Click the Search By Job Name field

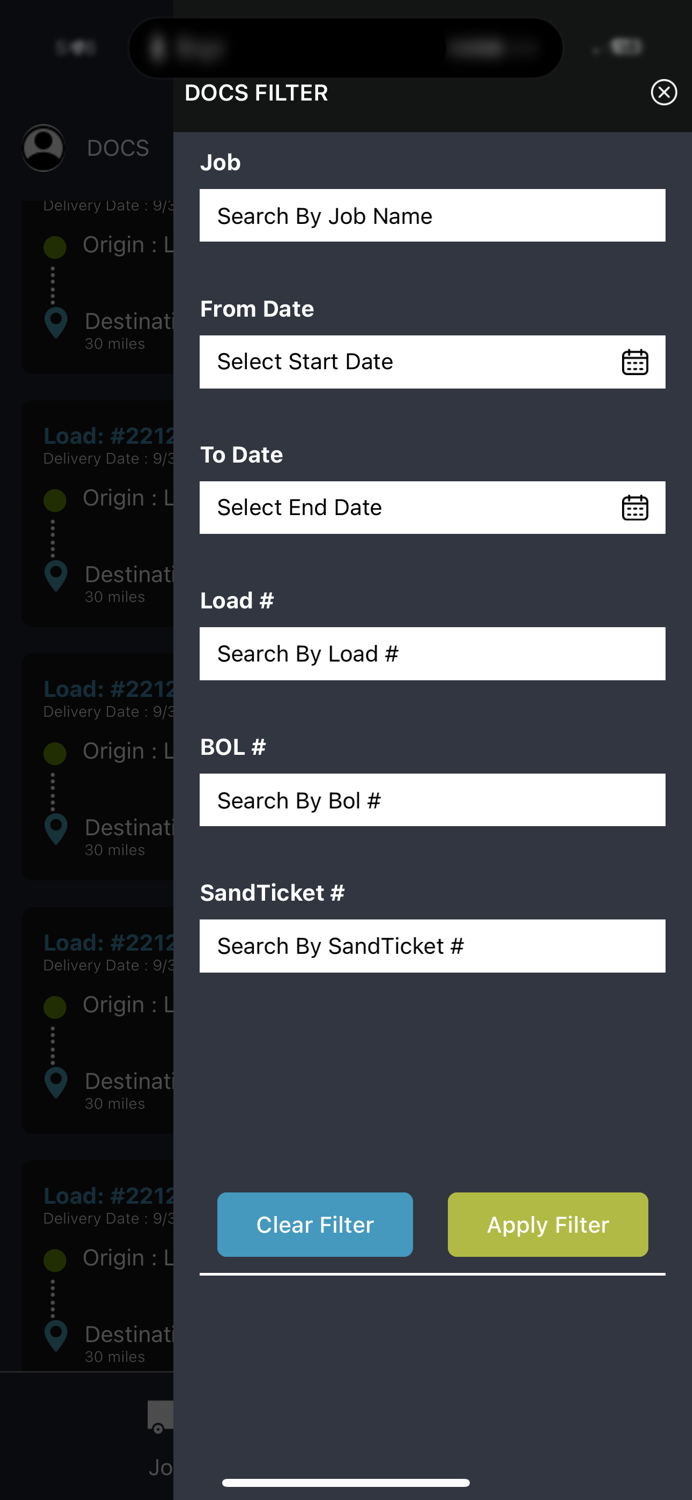pos(432,215)
